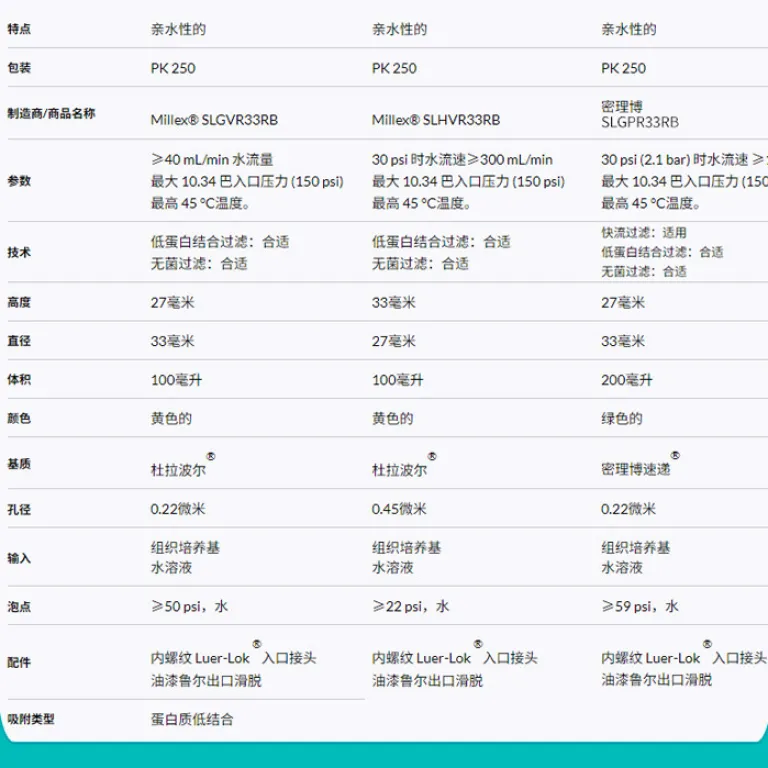The image size is (768, 768).
Task: Click the 蛋白质低结合 adsorption type value
Action: pyautogui.click(x=192, y=720)
